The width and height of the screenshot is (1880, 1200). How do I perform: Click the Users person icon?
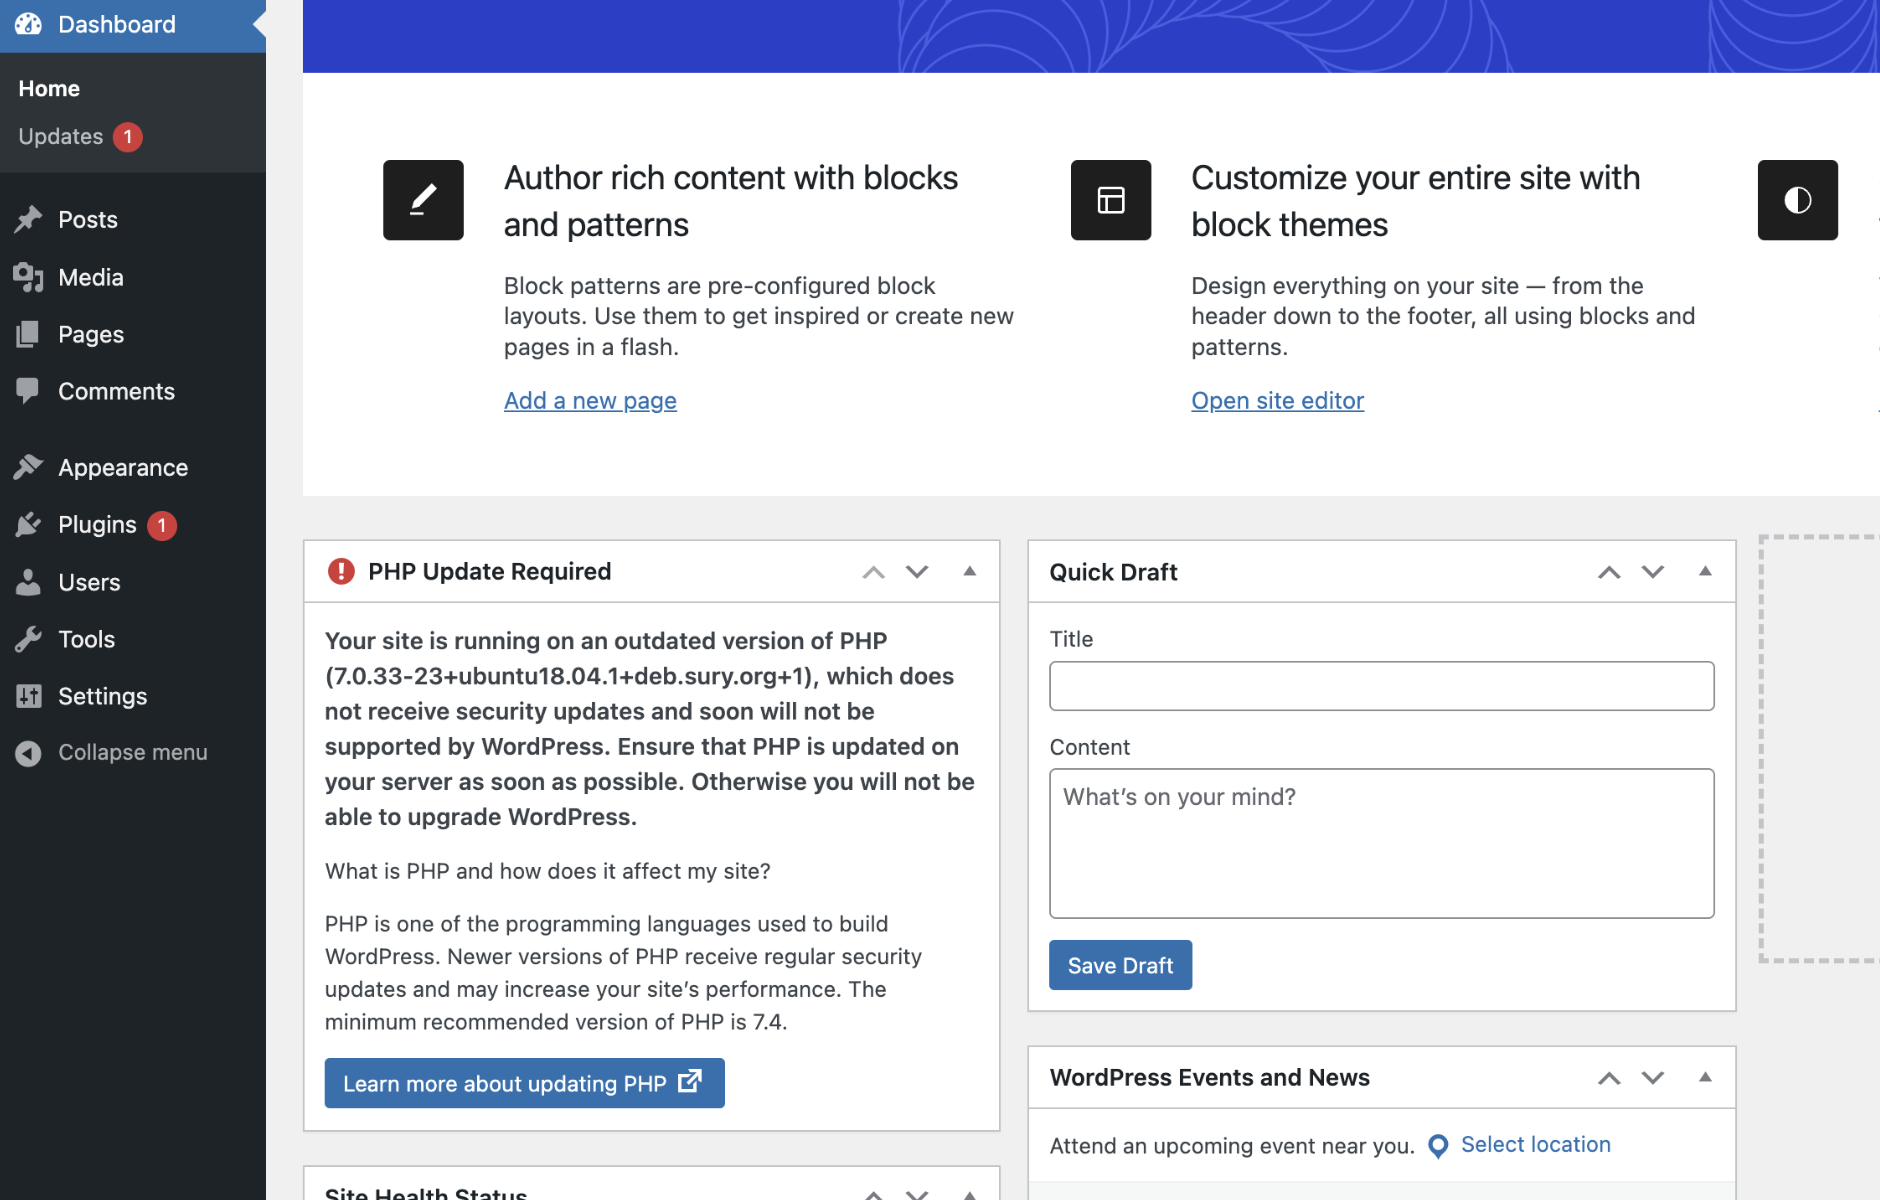coord(28,582)
